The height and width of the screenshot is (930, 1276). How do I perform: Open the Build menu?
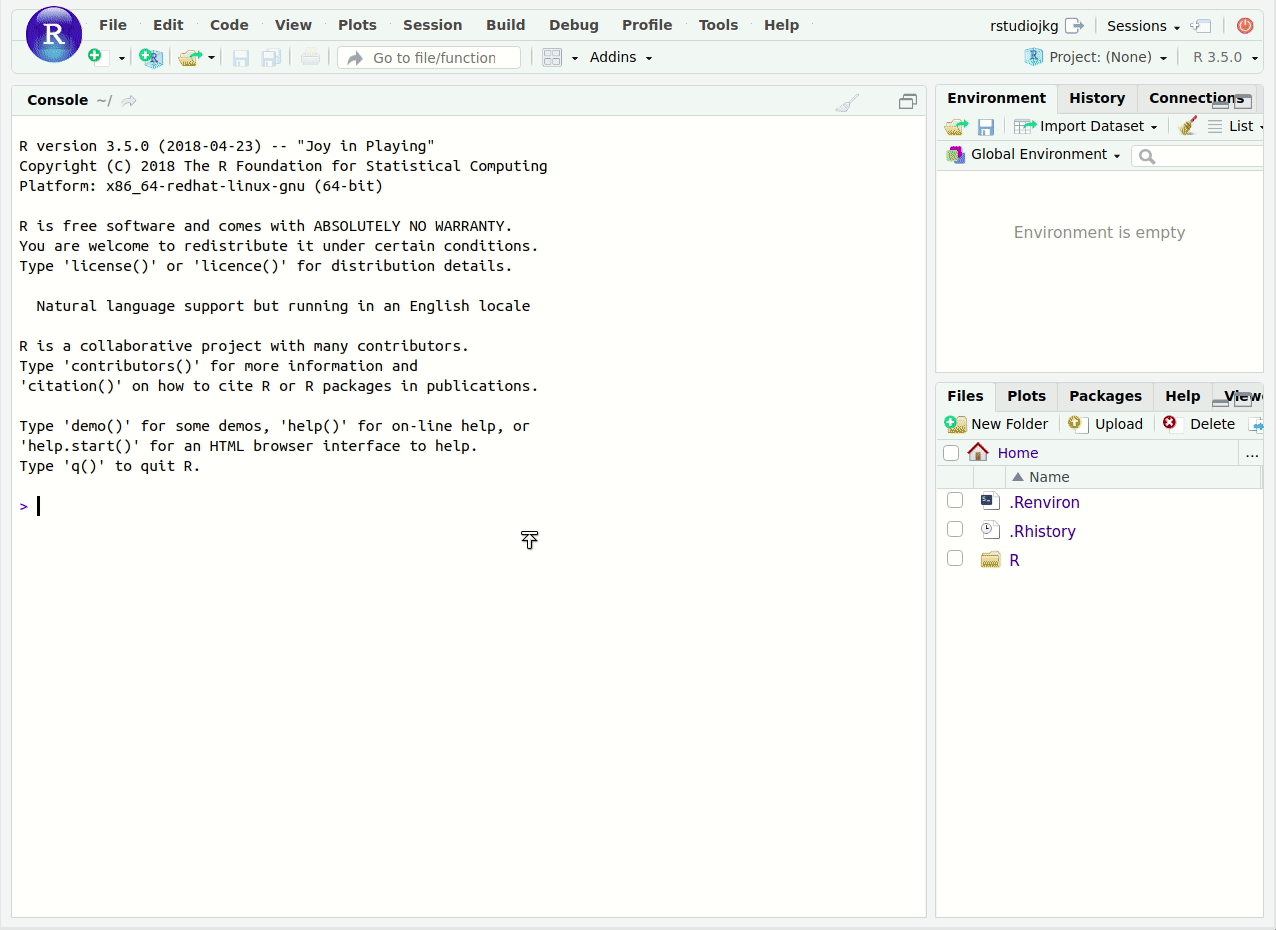505,25
